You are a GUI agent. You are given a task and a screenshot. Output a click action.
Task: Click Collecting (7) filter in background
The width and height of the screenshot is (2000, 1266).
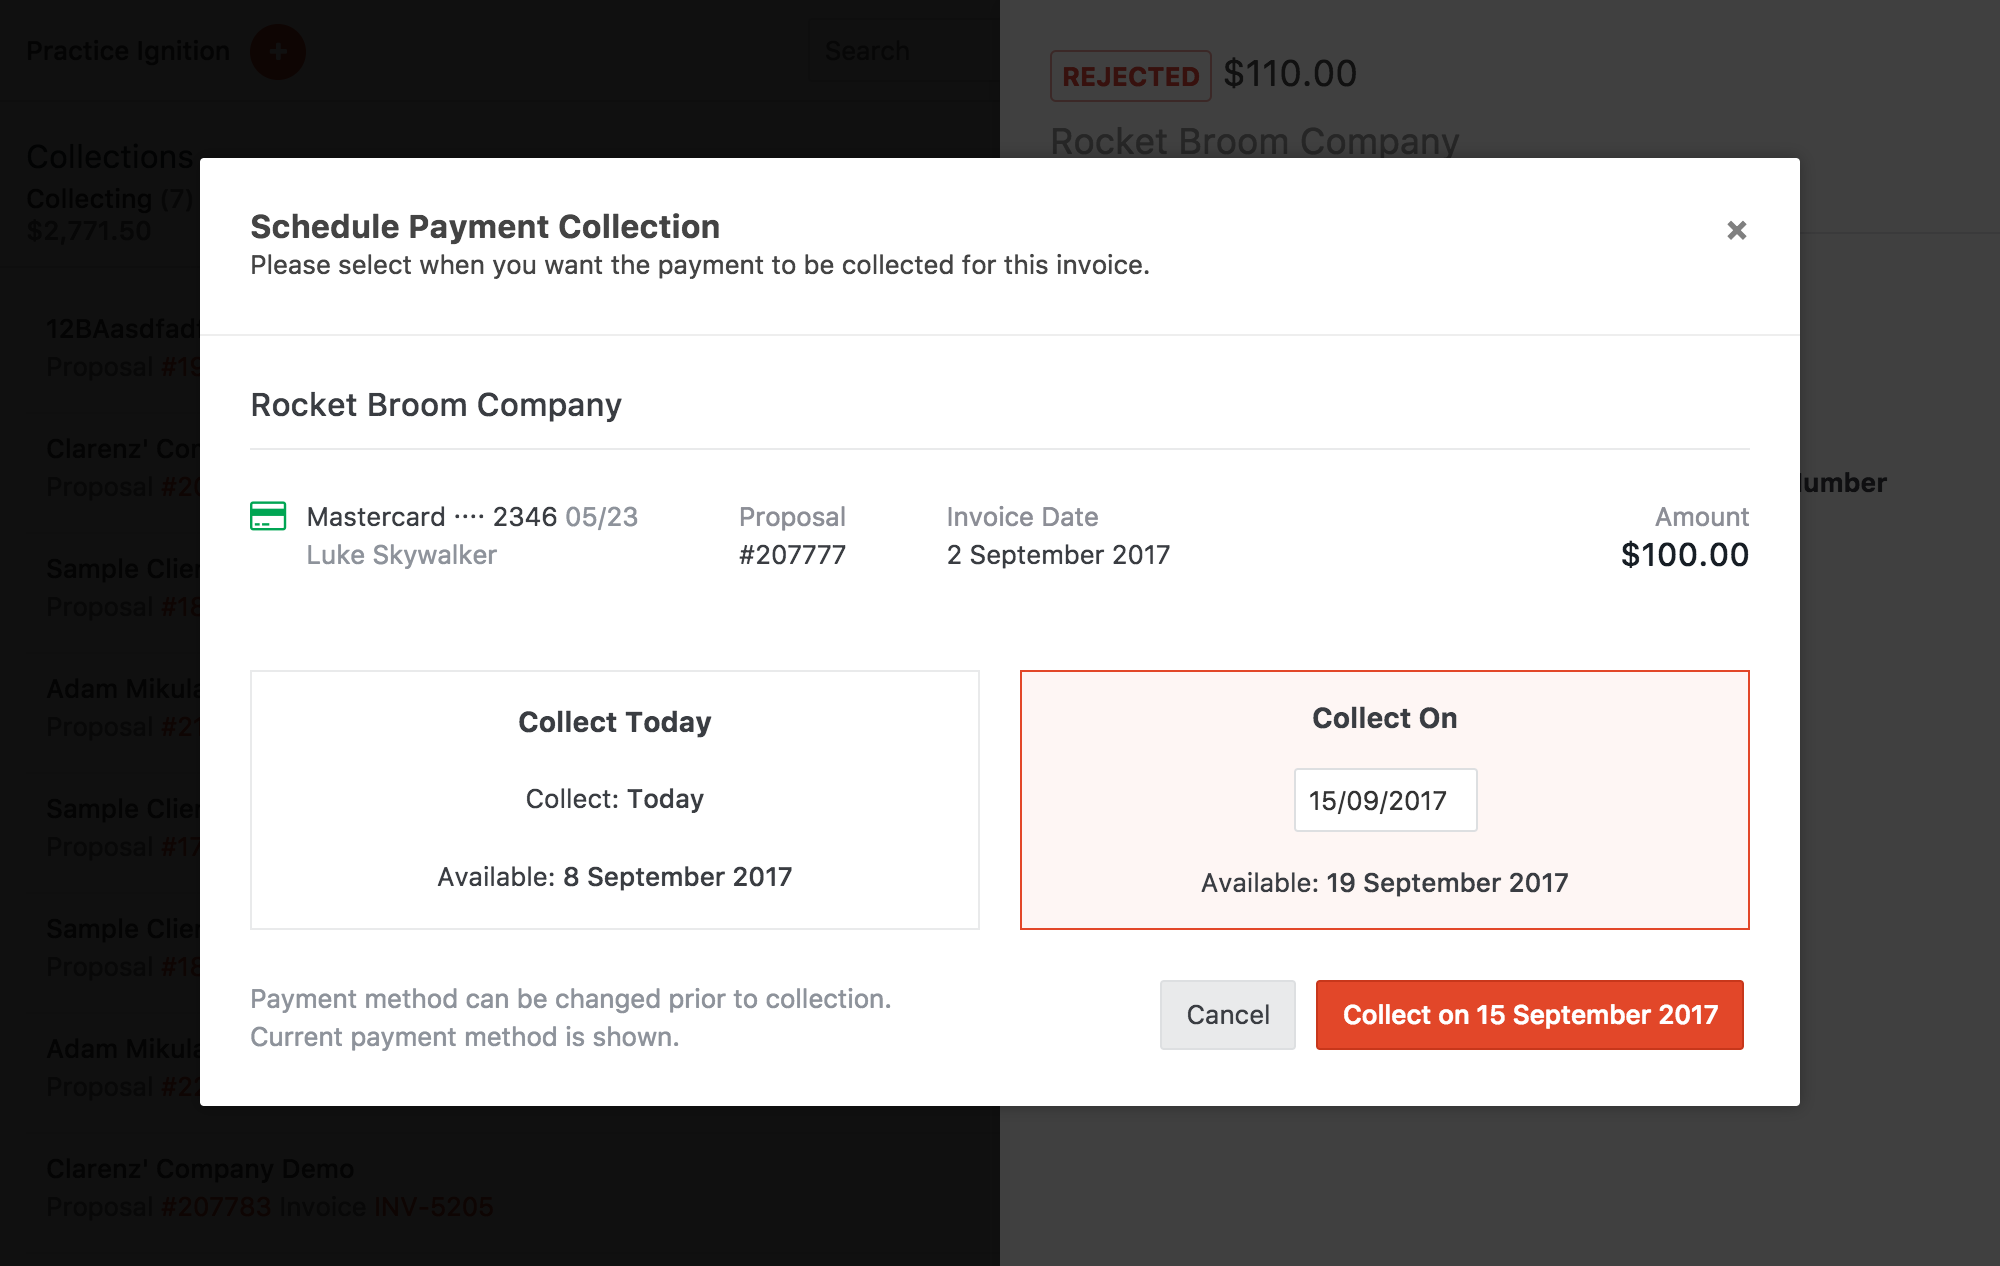110,199
